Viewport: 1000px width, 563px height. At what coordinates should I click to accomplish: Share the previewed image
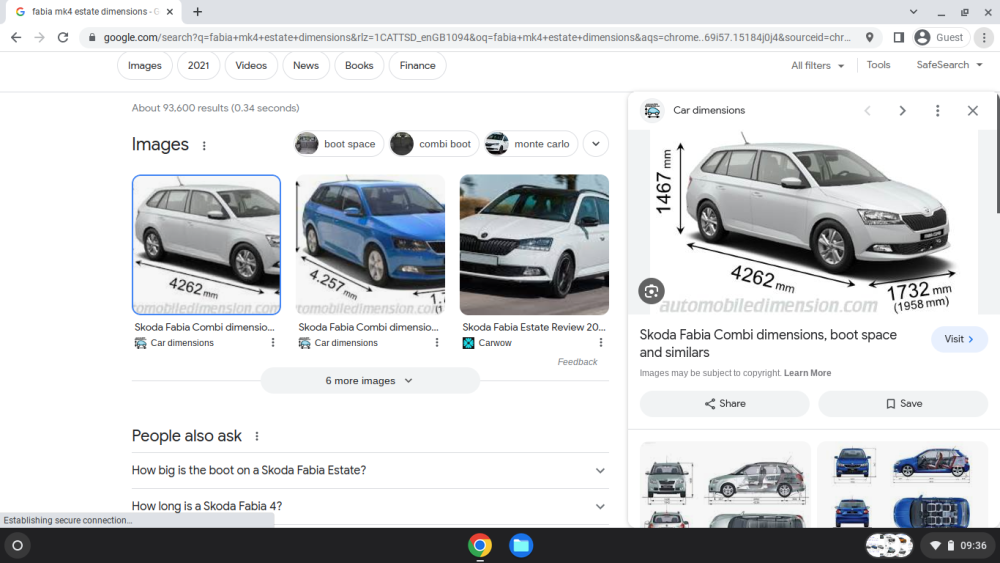click(724, 404)
